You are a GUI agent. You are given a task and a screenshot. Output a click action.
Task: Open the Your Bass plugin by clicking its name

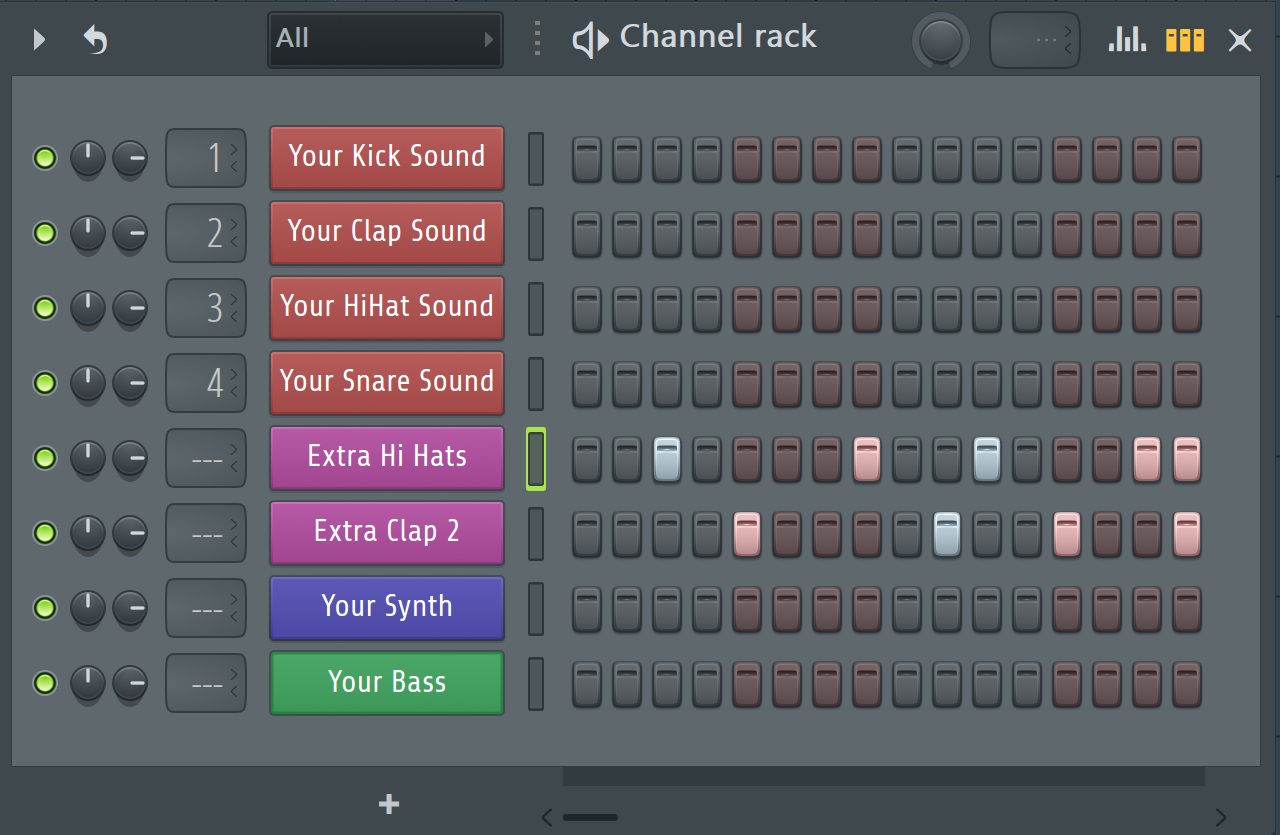386,682
